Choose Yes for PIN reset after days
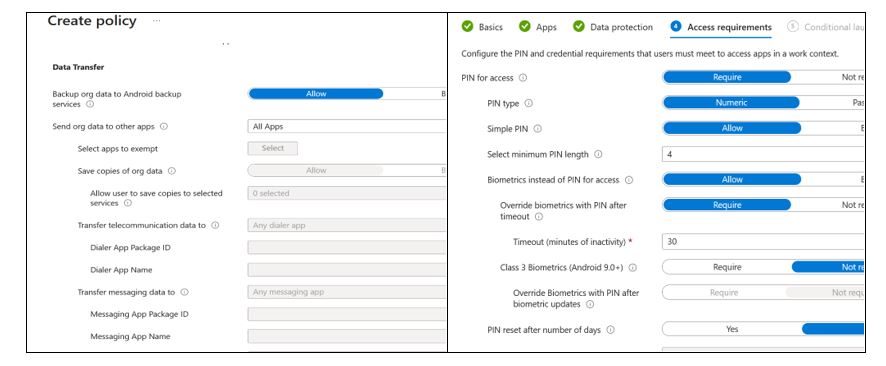This screenshot has height=366, width=886. [x=732, y=329]
